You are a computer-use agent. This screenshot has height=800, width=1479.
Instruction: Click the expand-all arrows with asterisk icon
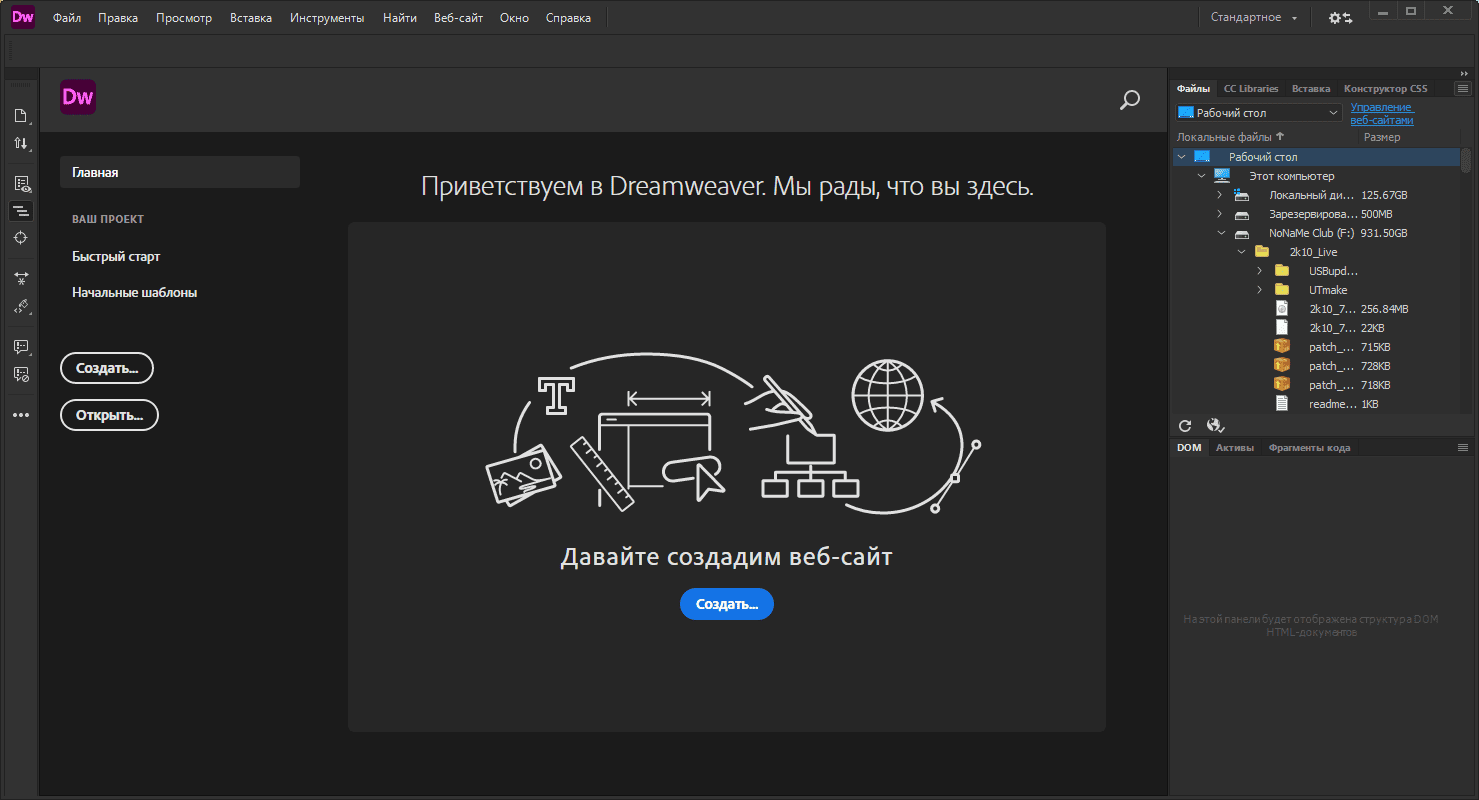click(20, 279)
